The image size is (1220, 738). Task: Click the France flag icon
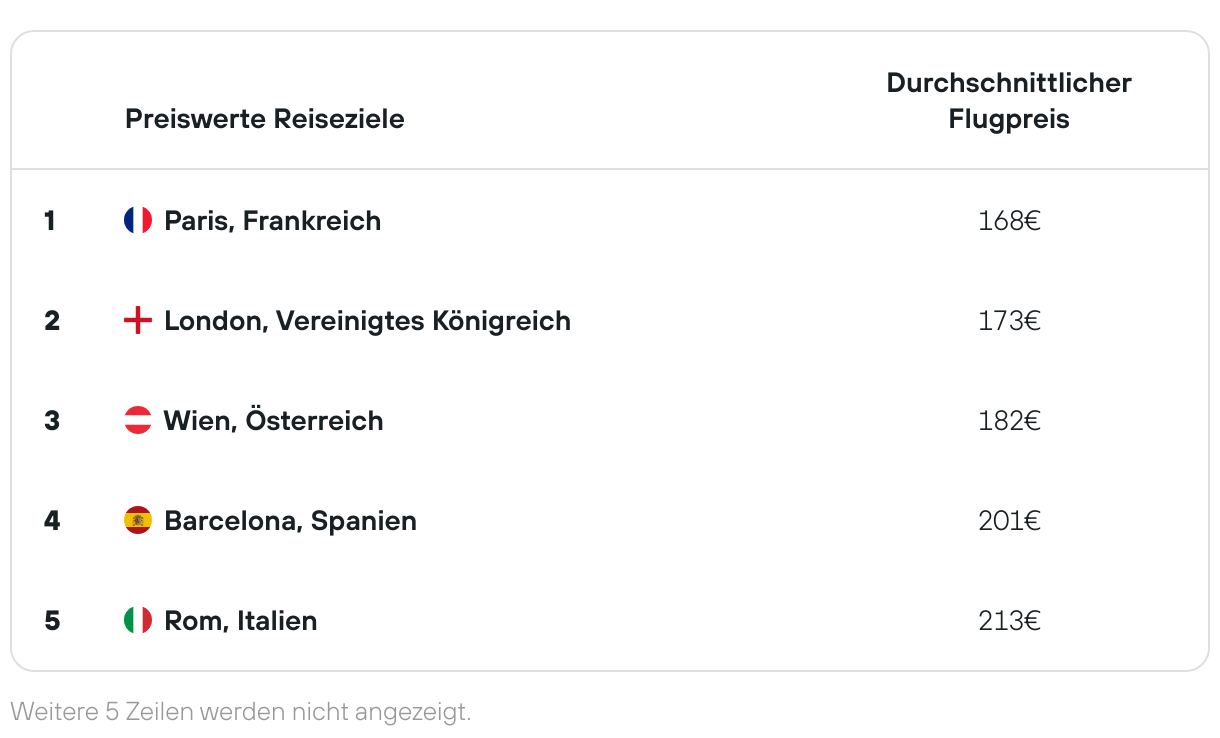[x=138, y=220]
